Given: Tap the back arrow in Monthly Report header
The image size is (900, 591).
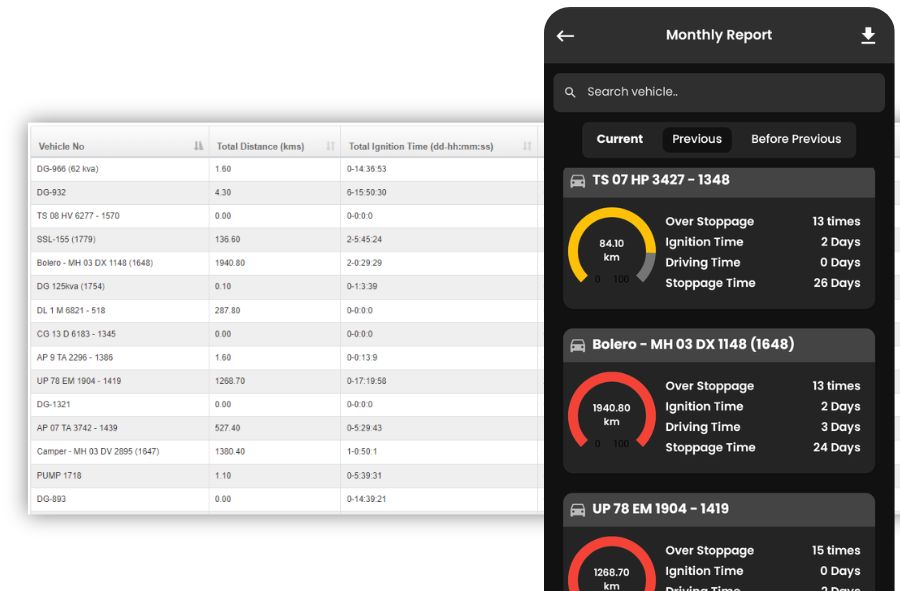Looking at the screenshot, I should pos(566,36).
